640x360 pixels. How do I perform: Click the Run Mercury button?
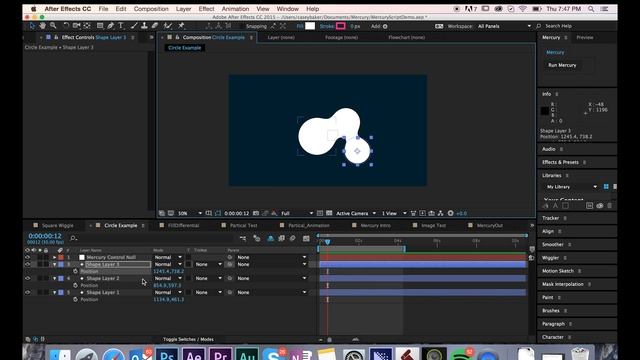coord(562,65)
